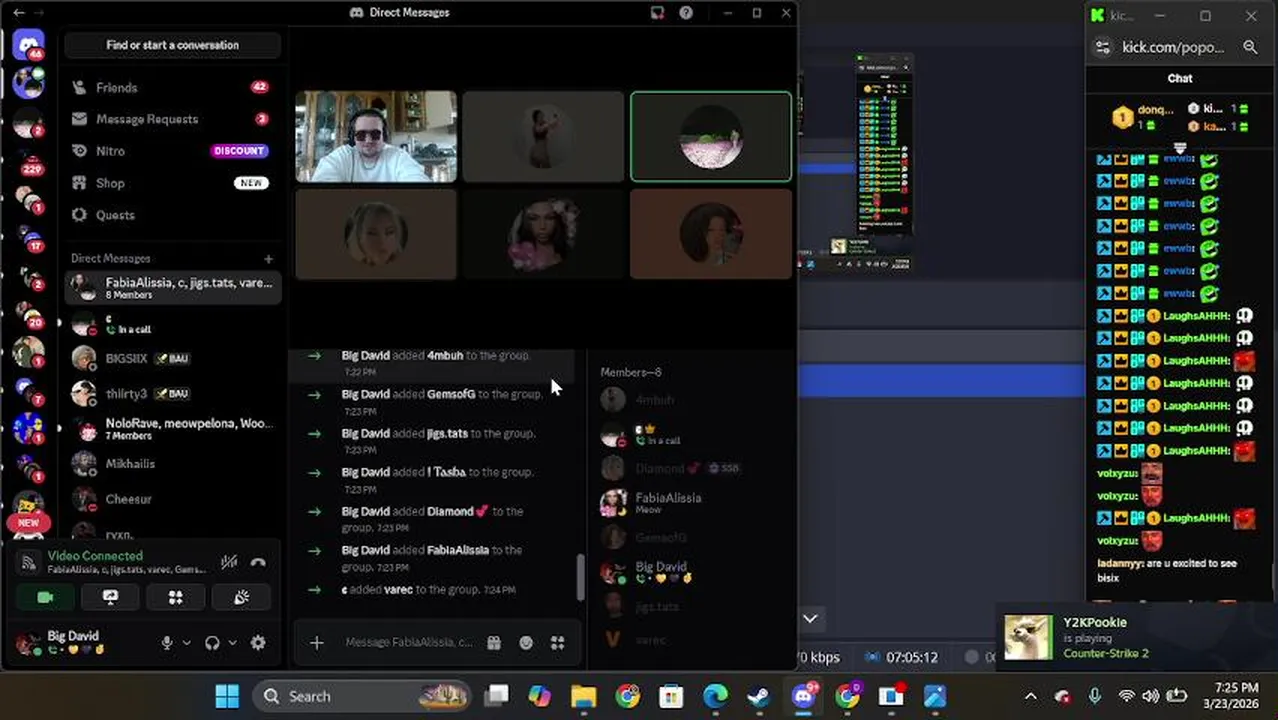The width and height of the screenshot is (1278, 720).
Task: Focus the Message FabiaAlissia text field
Action: coord(408,642)
